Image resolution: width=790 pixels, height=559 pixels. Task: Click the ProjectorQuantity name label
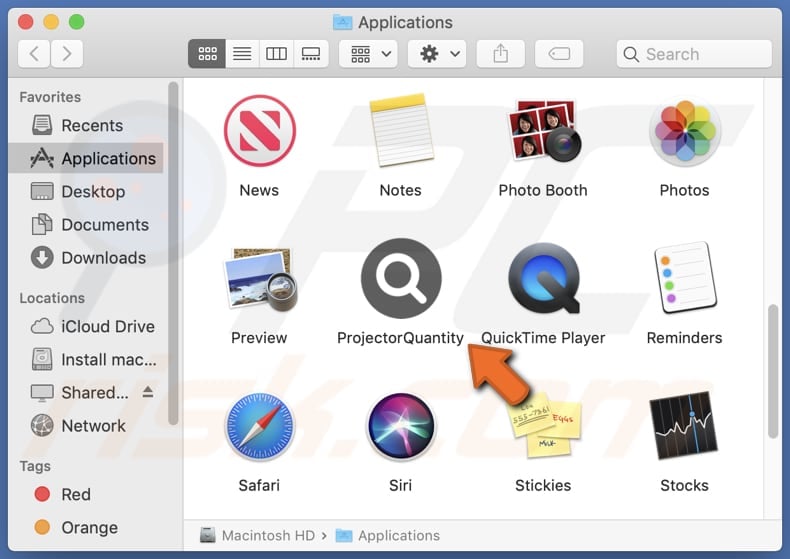(x=401, y=338)
